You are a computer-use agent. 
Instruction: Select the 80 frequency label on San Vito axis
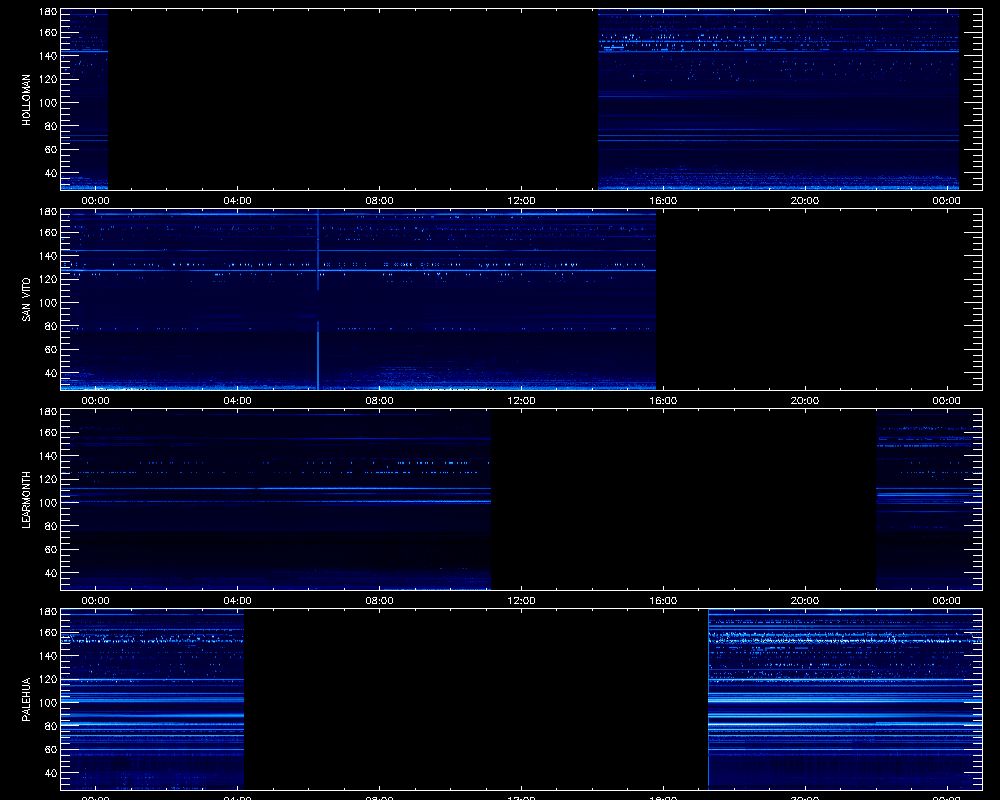pos(51,327)
